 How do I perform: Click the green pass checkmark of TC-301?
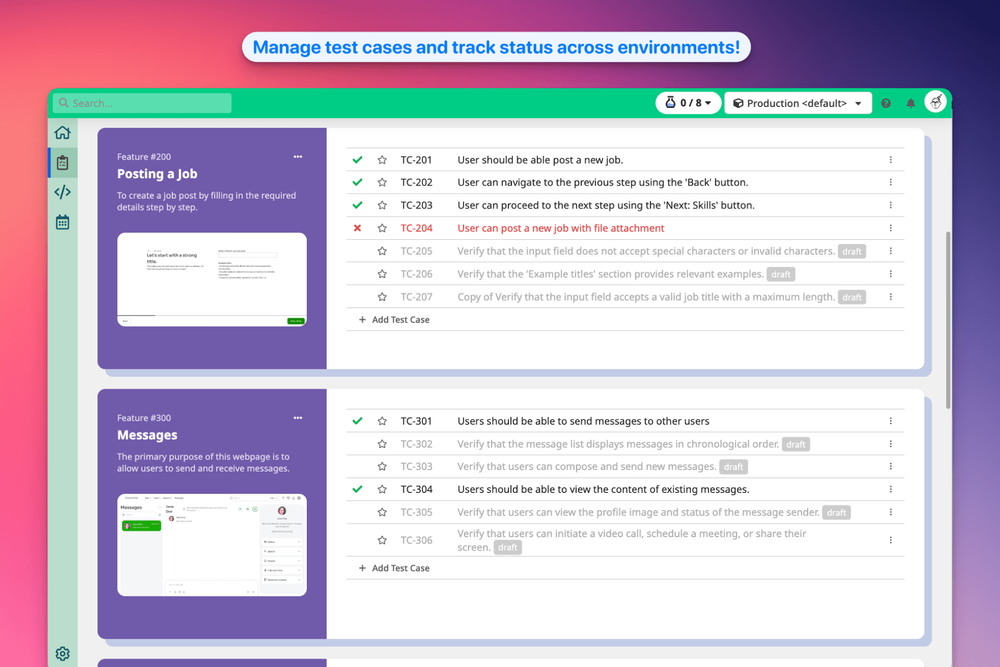click(x=357, y=421)
